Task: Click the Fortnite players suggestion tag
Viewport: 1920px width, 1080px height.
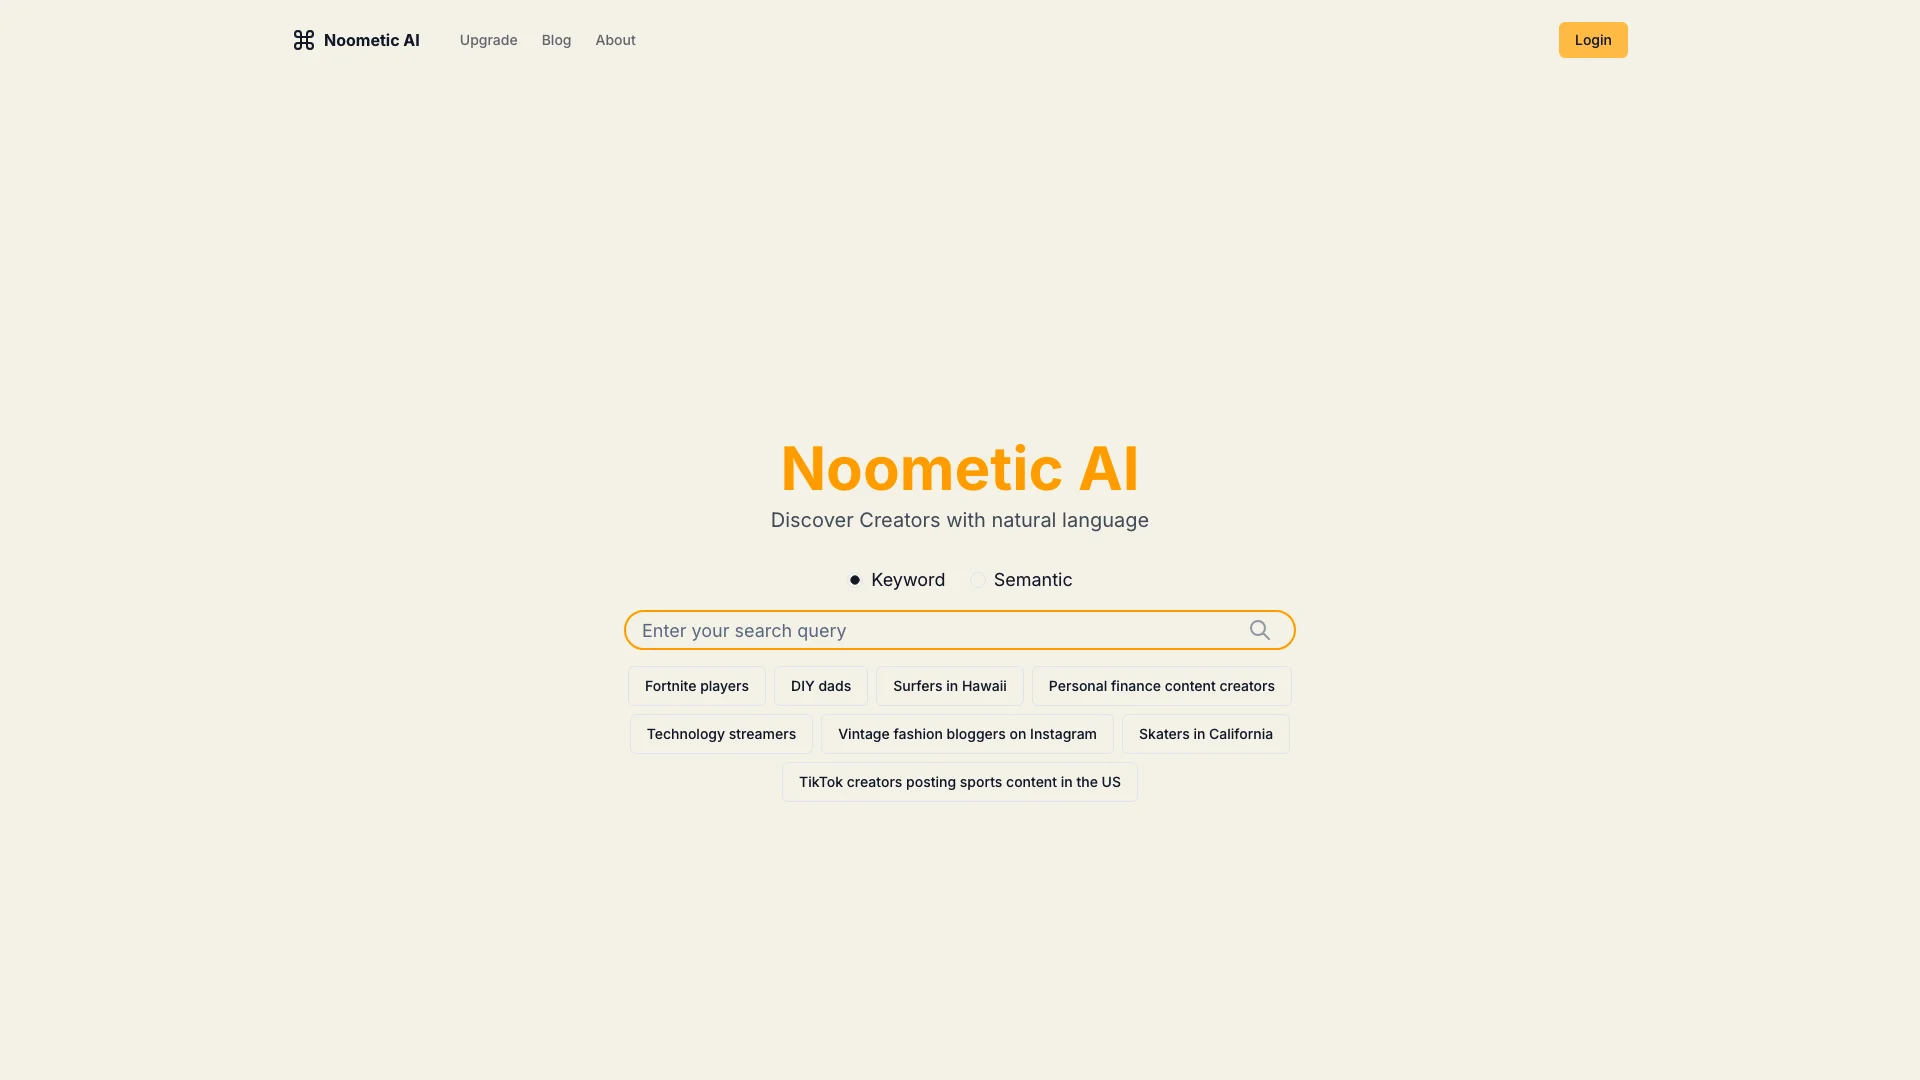Action: [696, 686]
